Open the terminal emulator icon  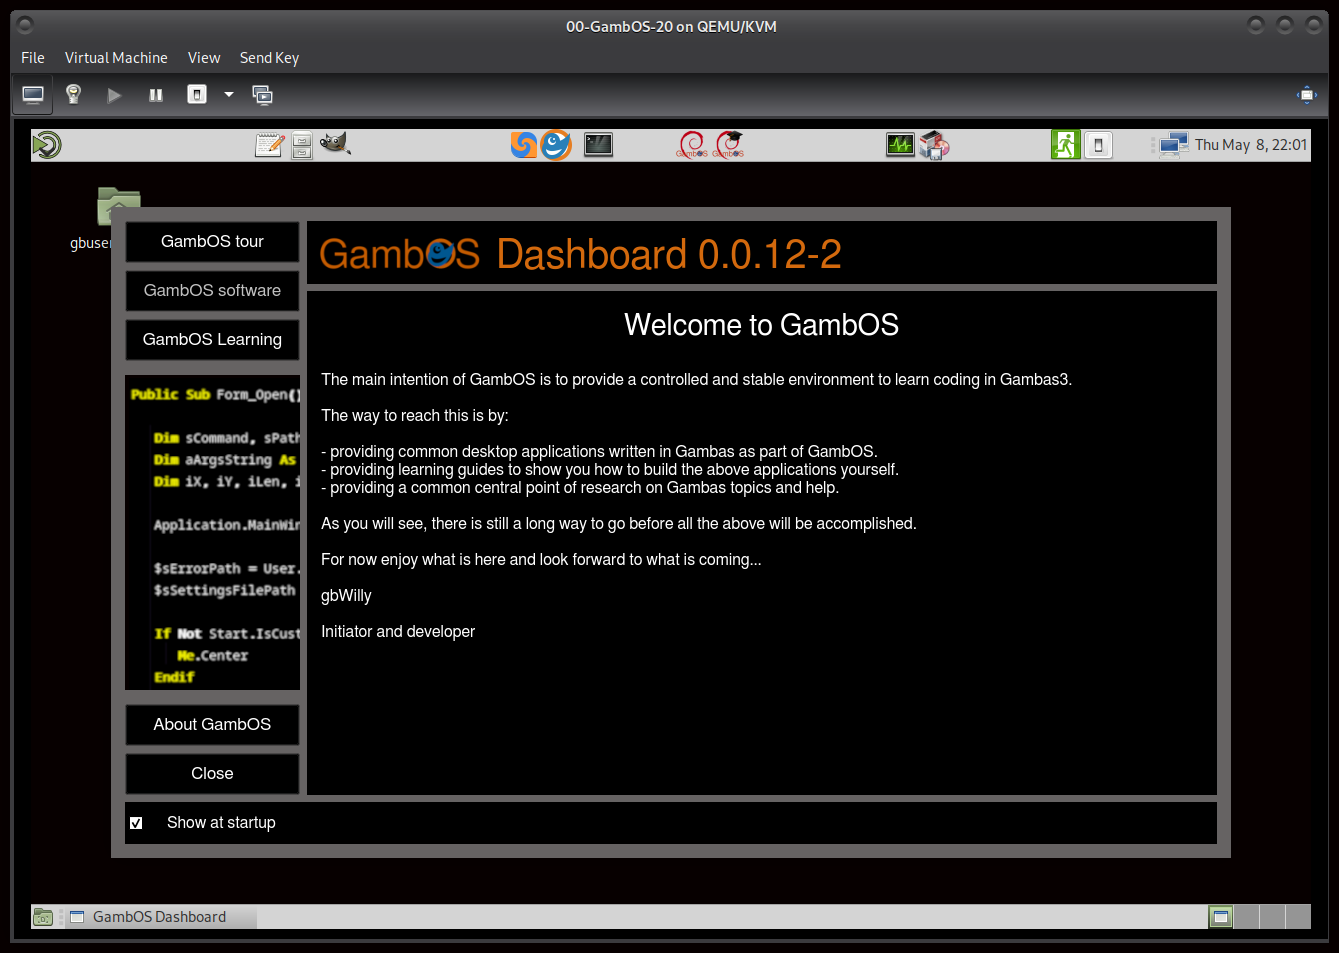[598, 145]
